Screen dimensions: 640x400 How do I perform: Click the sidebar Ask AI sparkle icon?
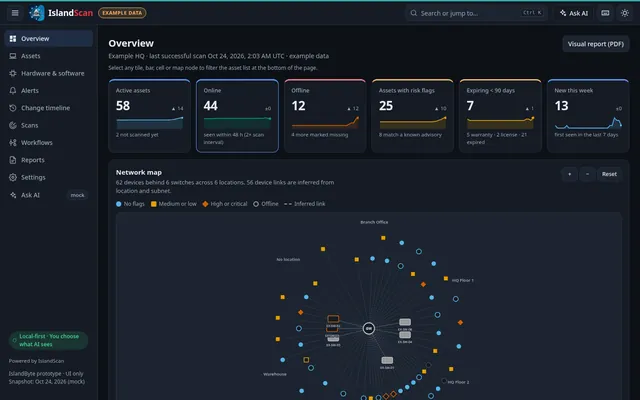pos(13,195)
